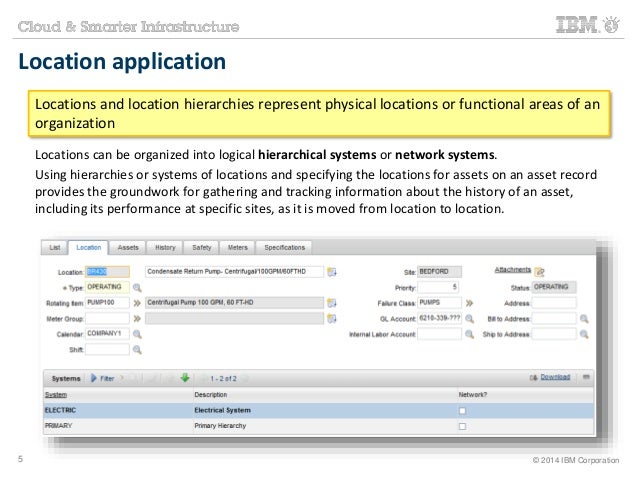Click the Filter button in Systems table

click(x=103, y=378)
